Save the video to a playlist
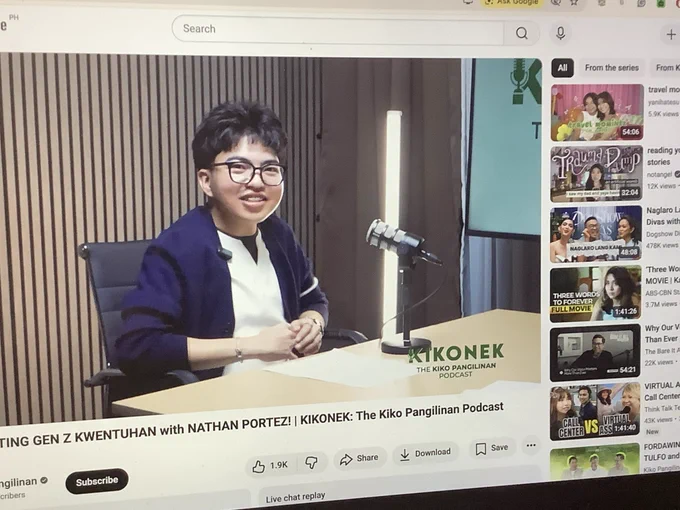 (492, 448)
